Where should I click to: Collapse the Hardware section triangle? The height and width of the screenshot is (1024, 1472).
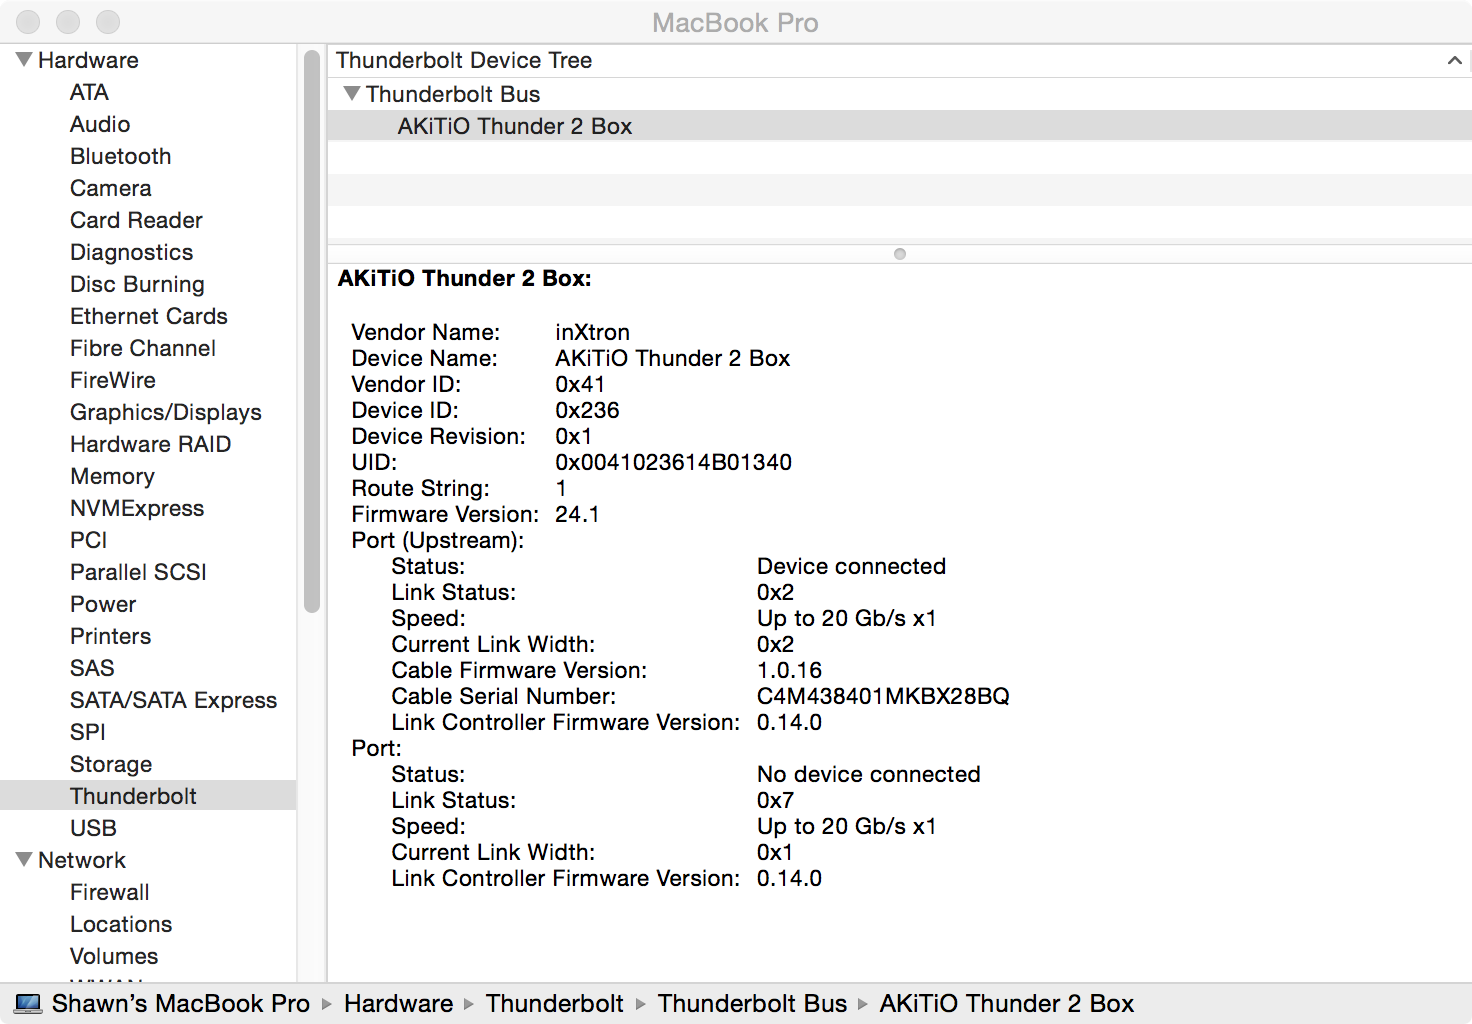tap(24, 60)
